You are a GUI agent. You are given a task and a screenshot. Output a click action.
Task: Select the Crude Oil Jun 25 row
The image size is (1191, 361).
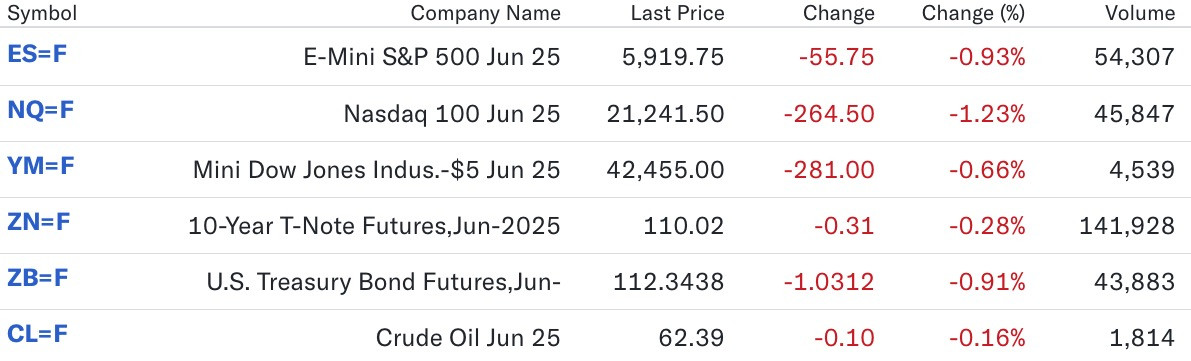coord(596,335)
